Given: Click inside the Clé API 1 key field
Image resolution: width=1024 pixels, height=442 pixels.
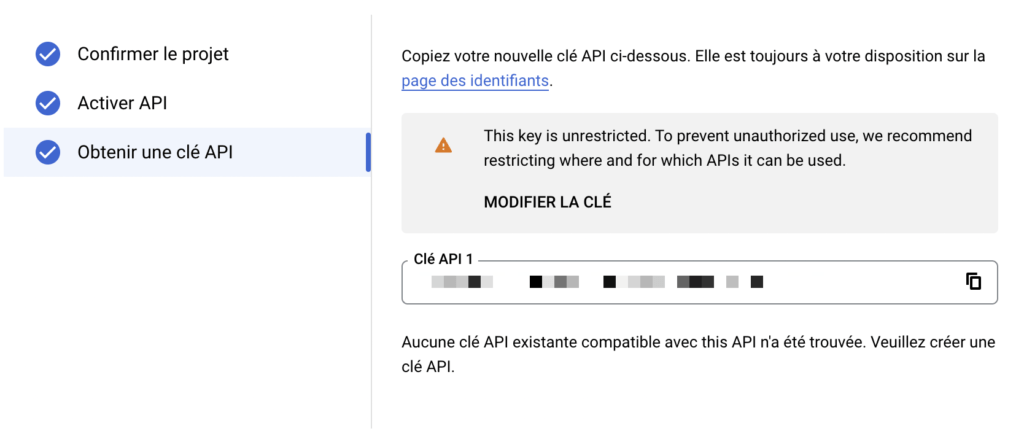Looking at the screenshot, I should 699,282.
